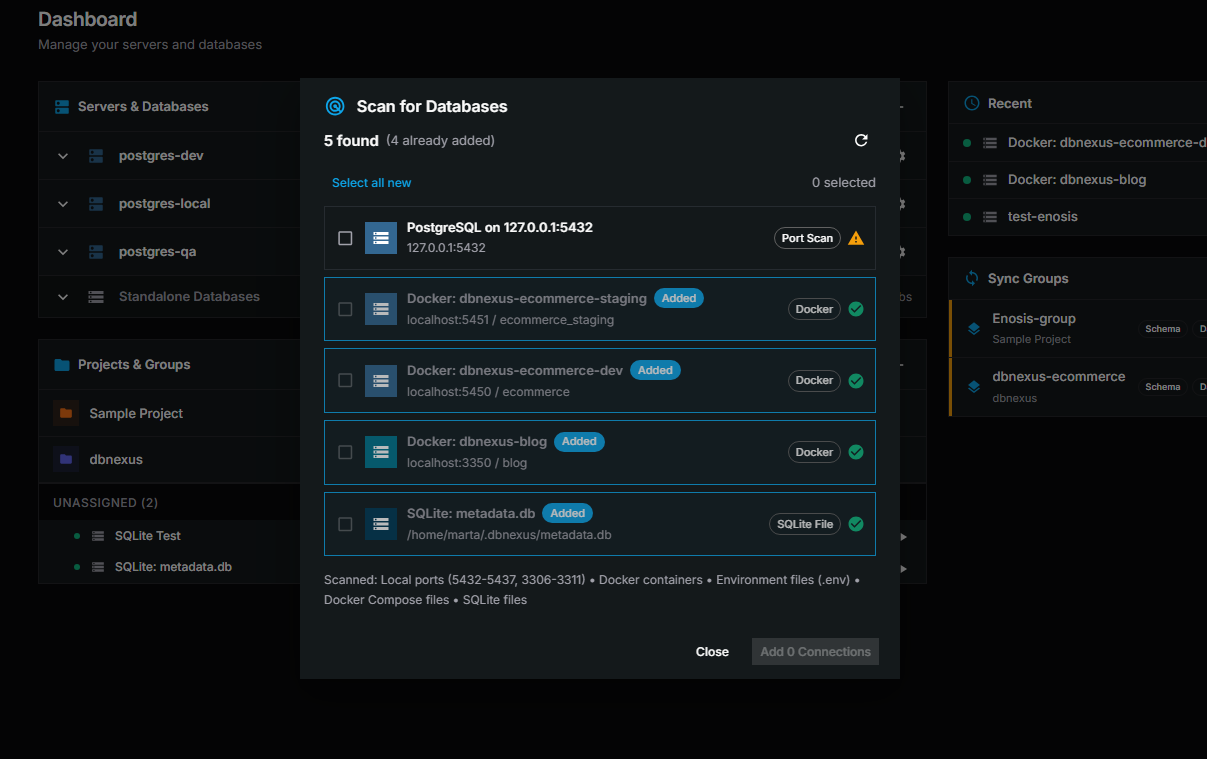Image resolution: width=1207 pixels, height=759 pixels.
Task: Click the Sample Project folder icon
Action: (x=66, y=413)
